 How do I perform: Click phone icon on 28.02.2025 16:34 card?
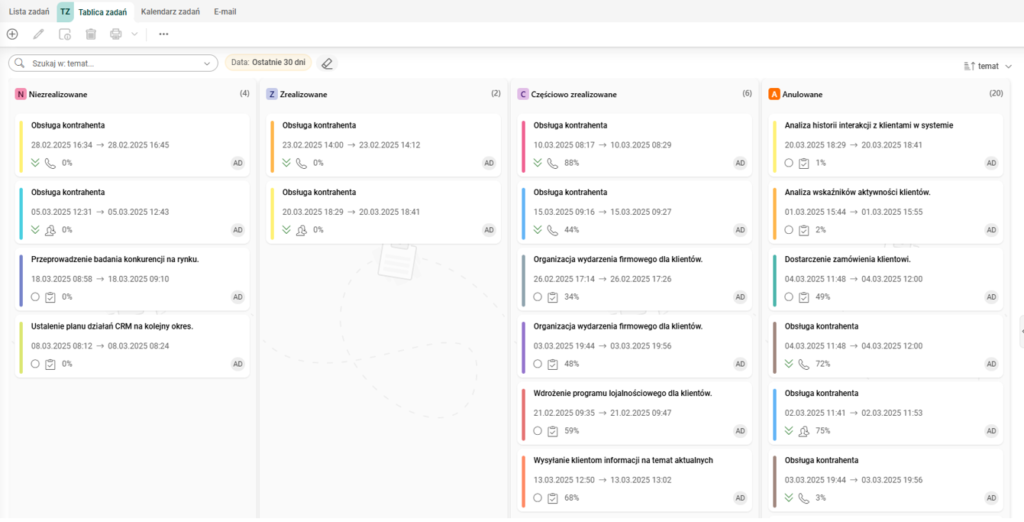click(50, 163)
